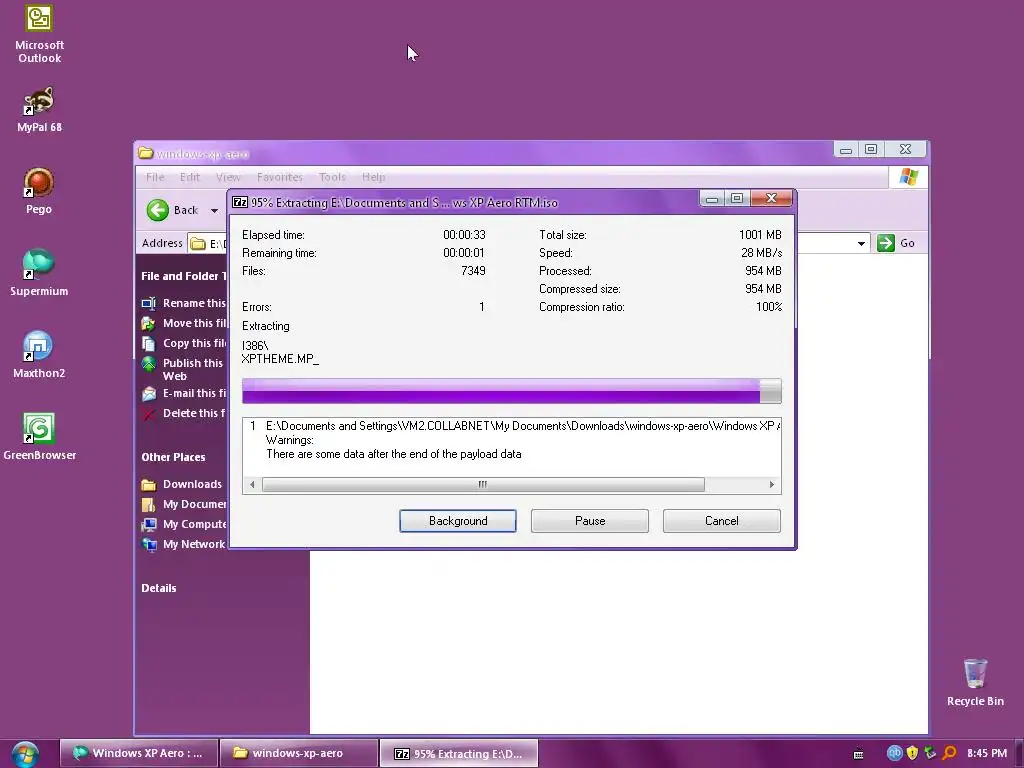The image size is (1024, 768).
Task: Switch to Windows XP Aero taskbar button
Action: [x=139, y=754]
